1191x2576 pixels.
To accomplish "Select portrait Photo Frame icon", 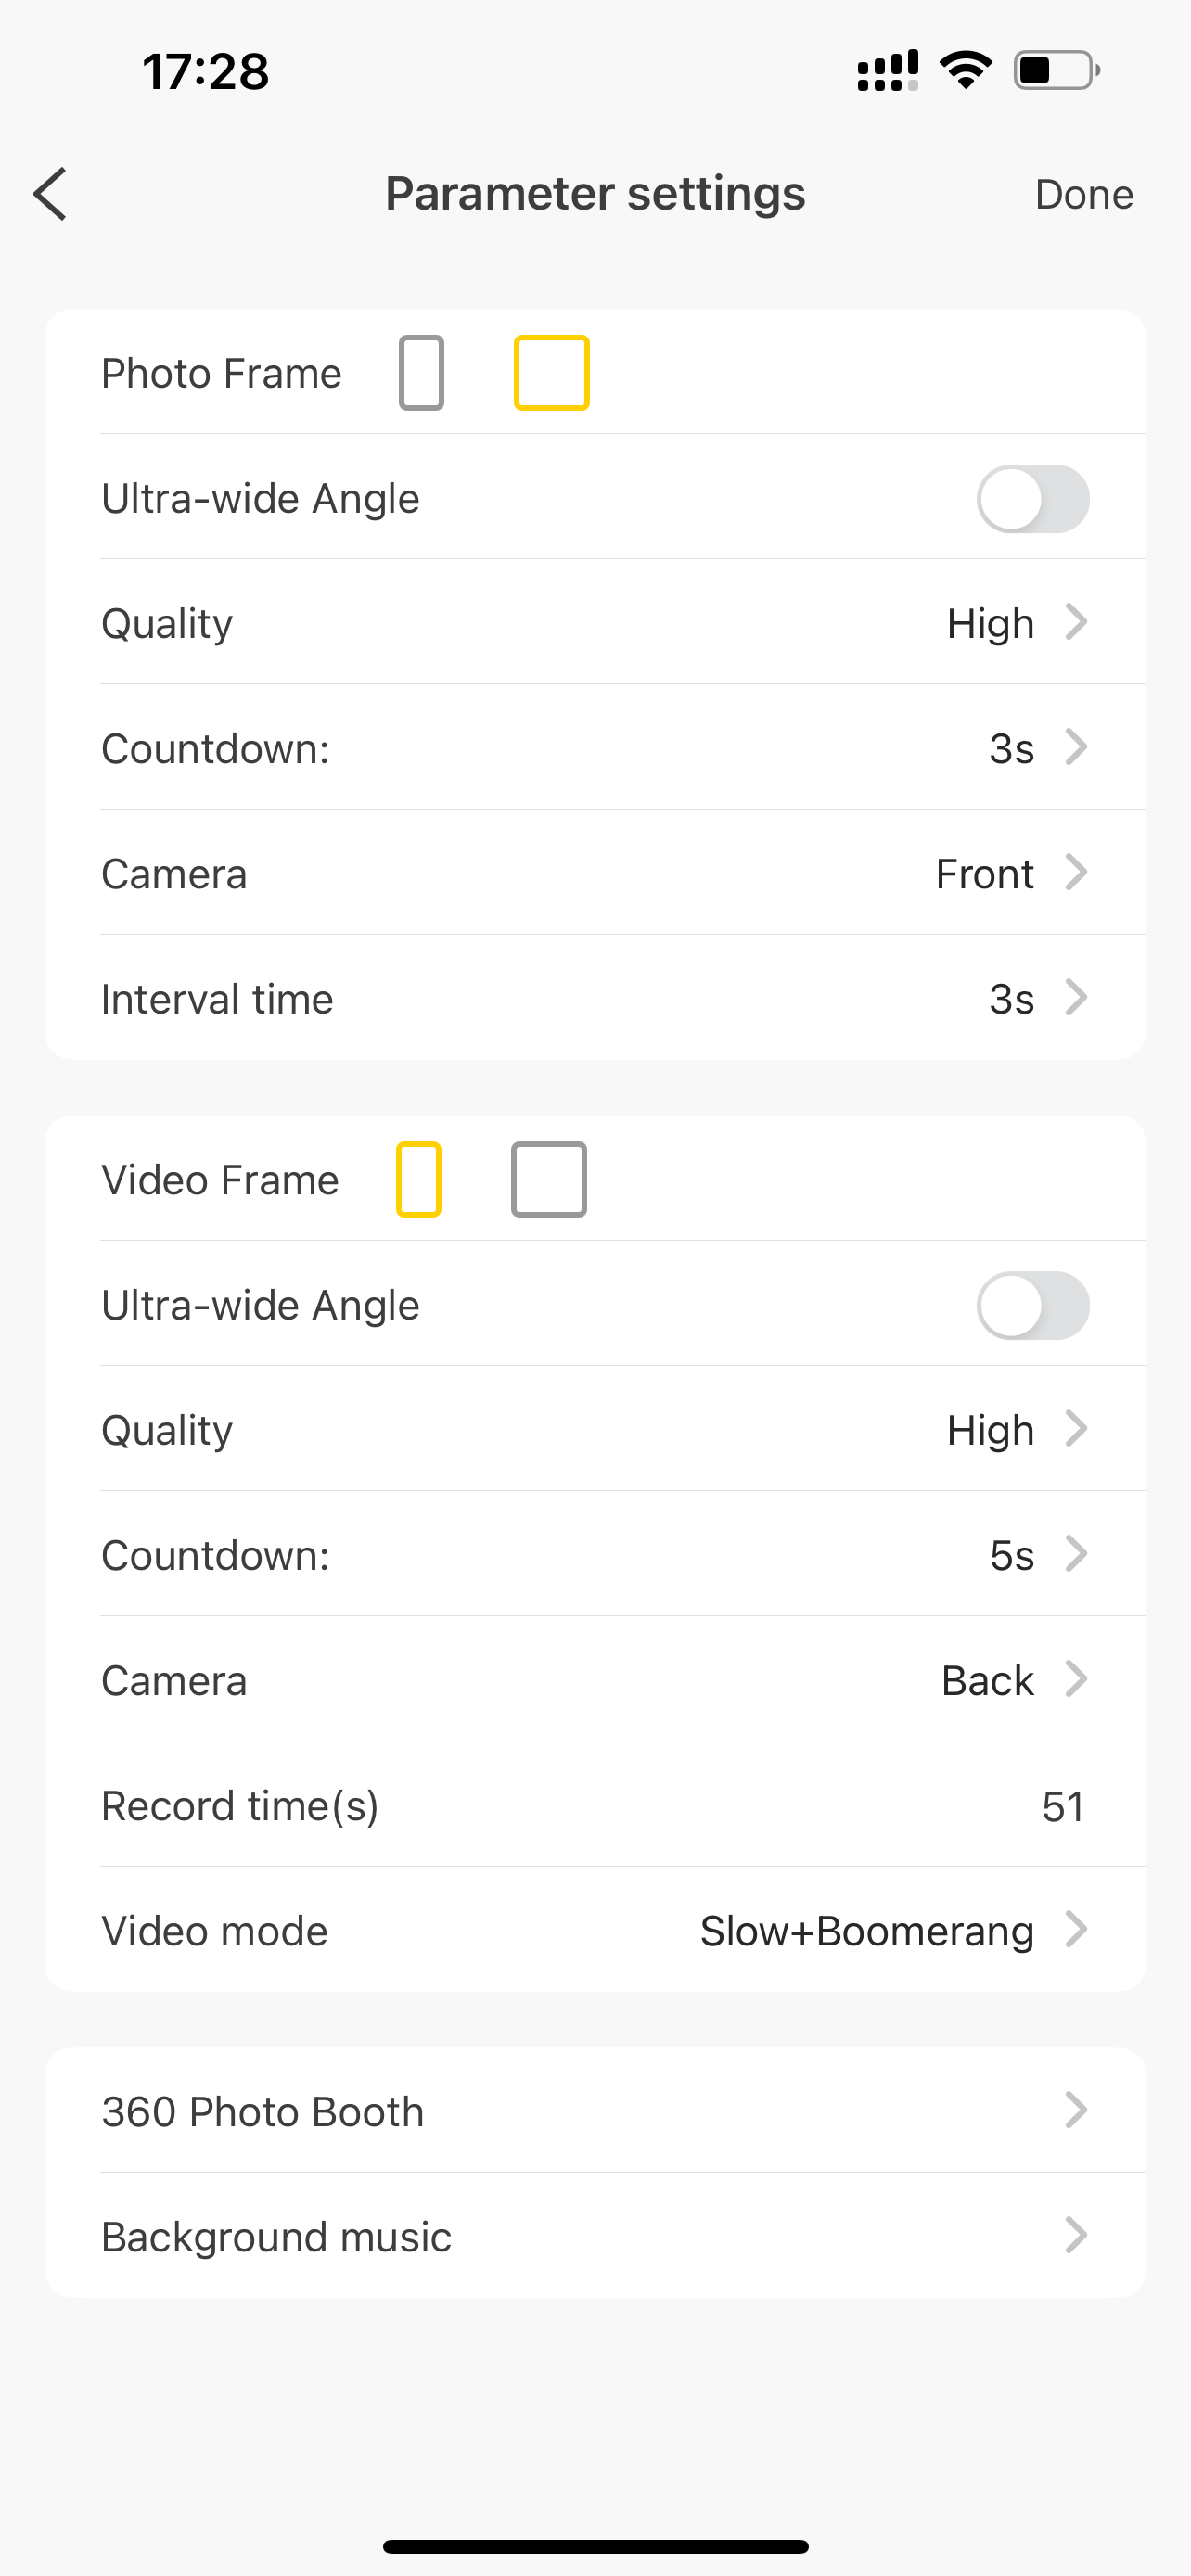I will pyautogui.click(x=421, y=373).
